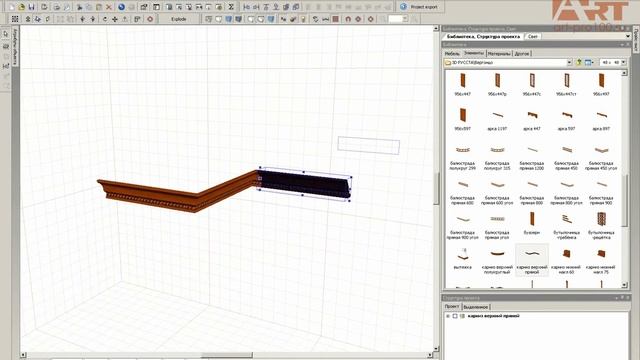Click the folder-up icon in library
Viewport: 640px width, 360px height.
point(579,62)
